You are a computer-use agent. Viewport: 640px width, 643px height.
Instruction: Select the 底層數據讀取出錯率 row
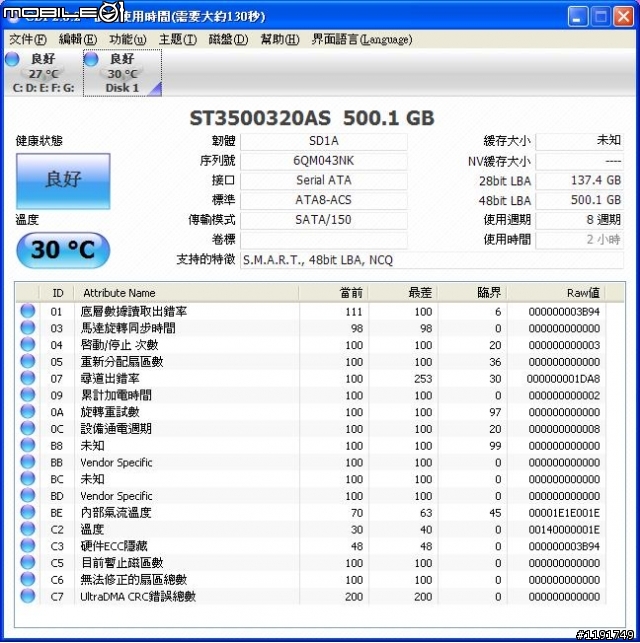(x=312, y=311)
